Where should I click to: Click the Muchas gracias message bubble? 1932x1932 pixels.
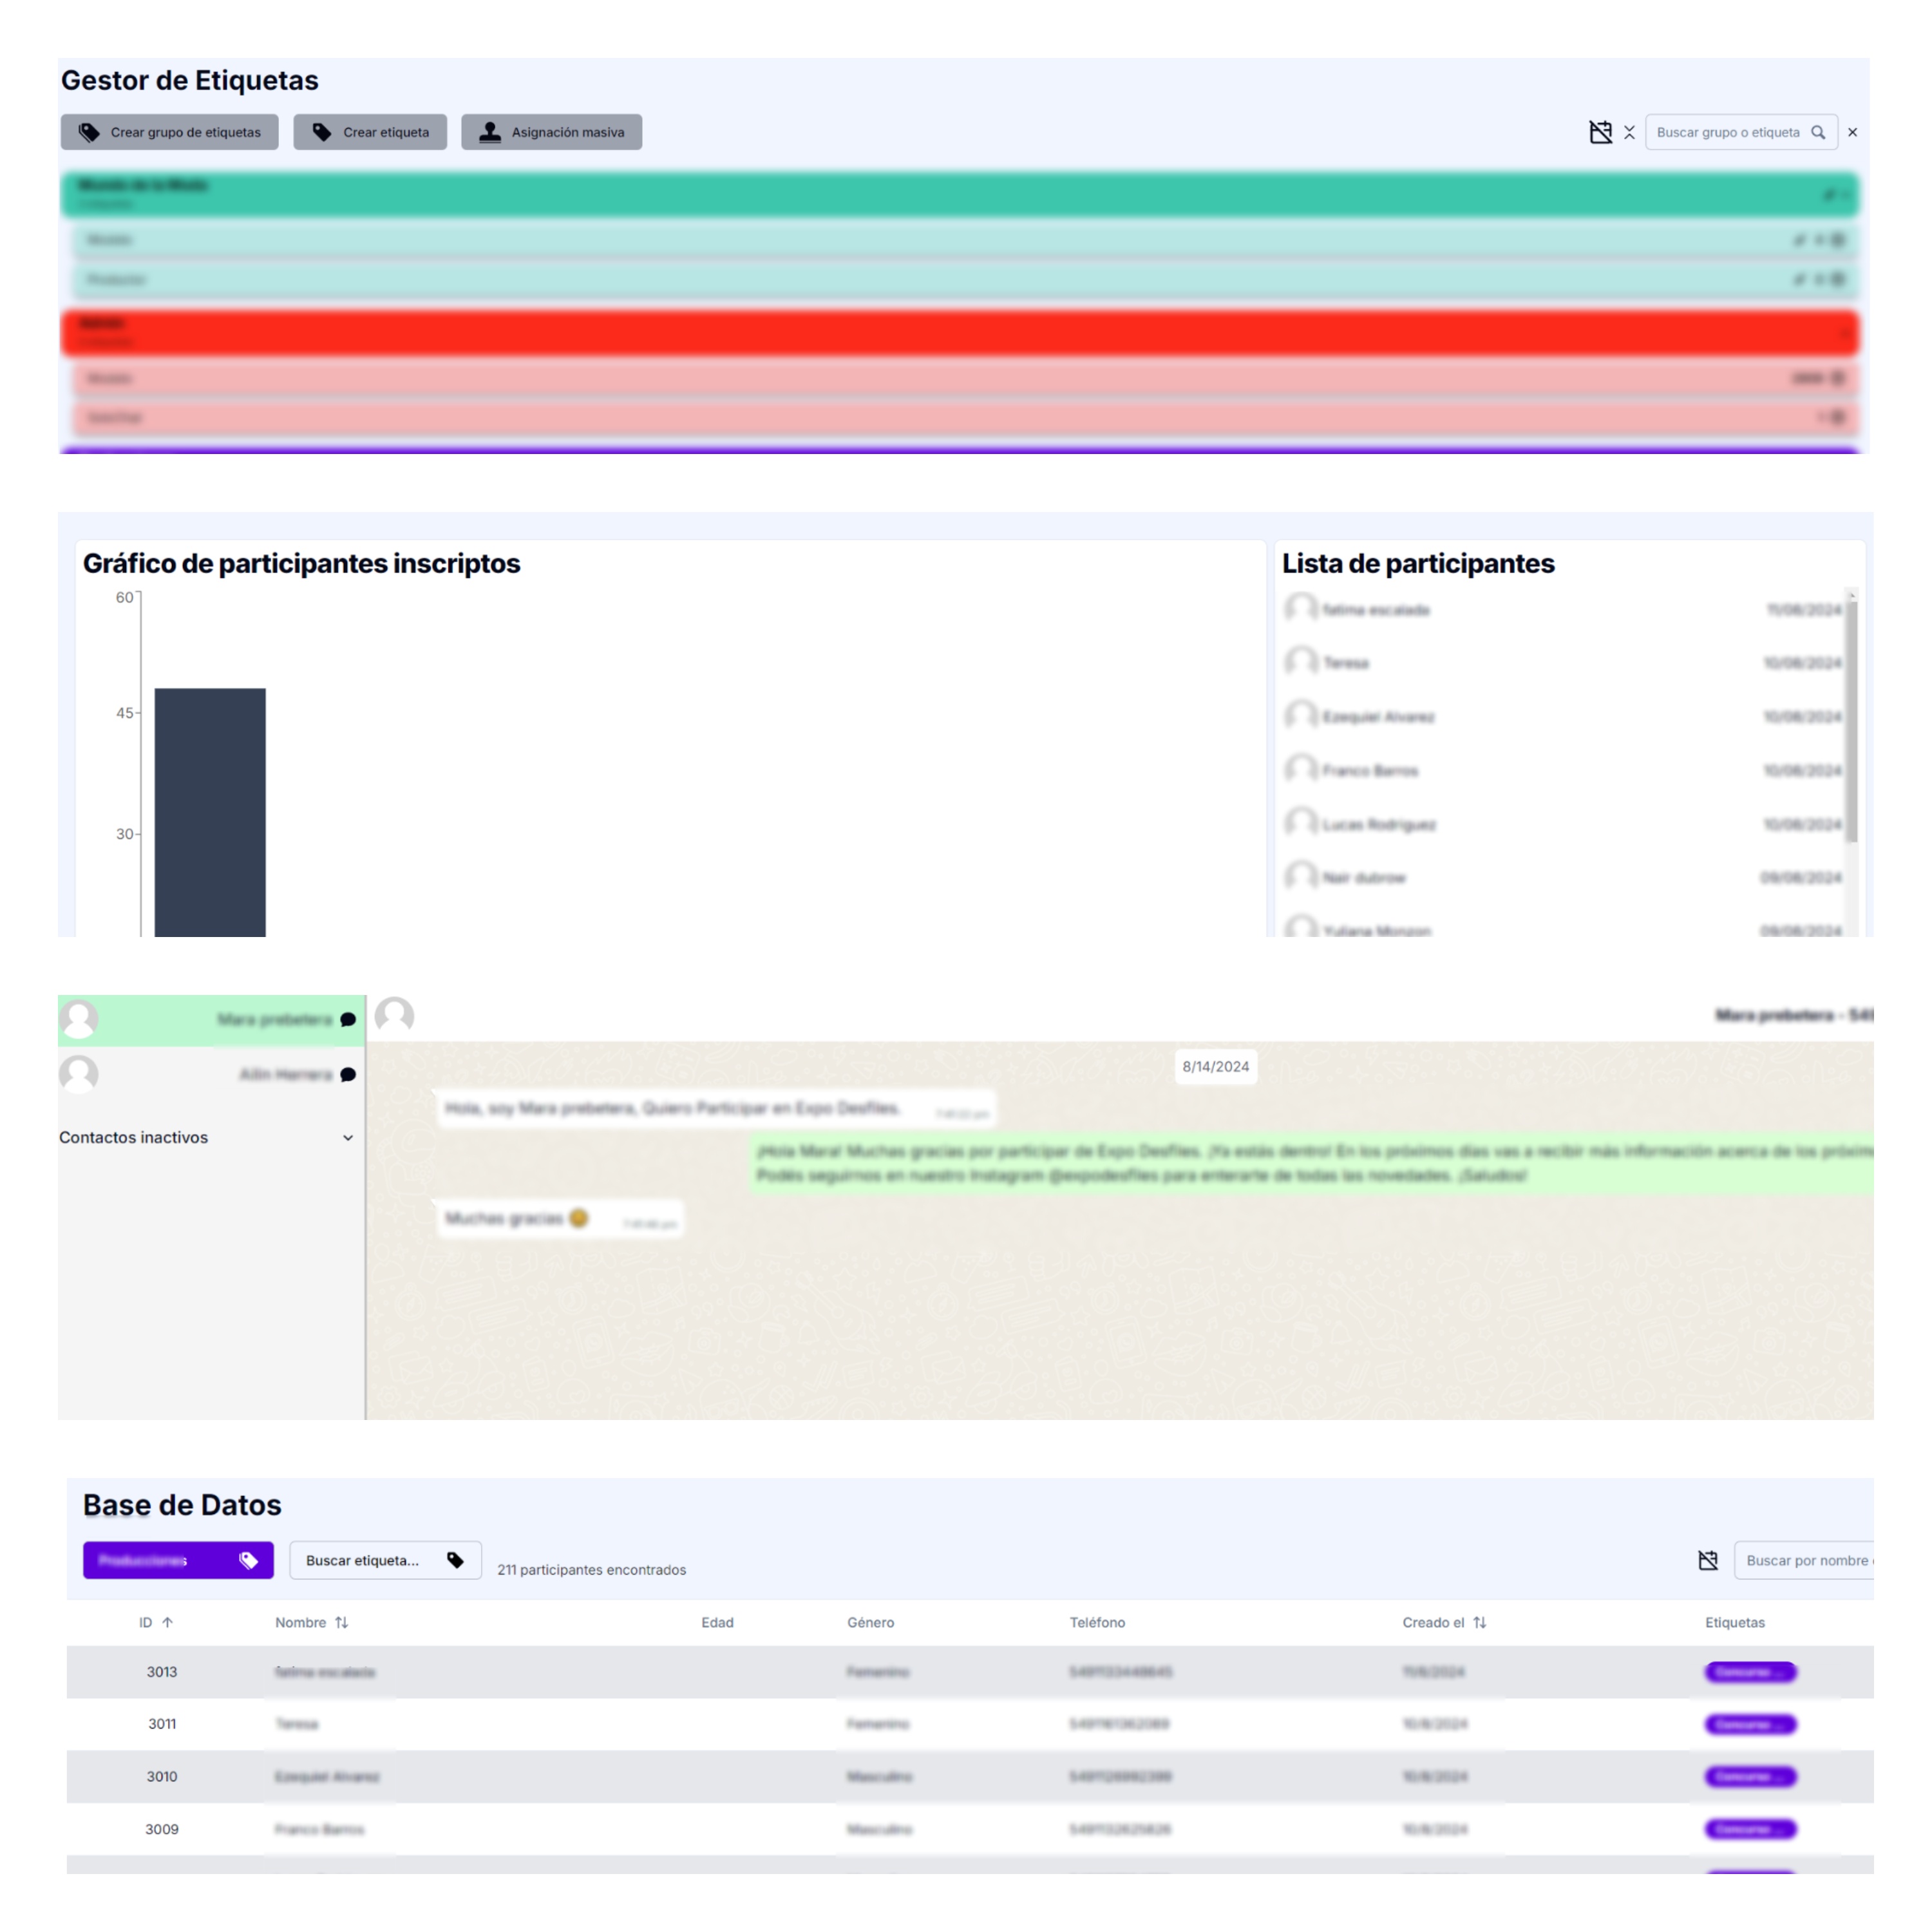[x=560, y=1219]
